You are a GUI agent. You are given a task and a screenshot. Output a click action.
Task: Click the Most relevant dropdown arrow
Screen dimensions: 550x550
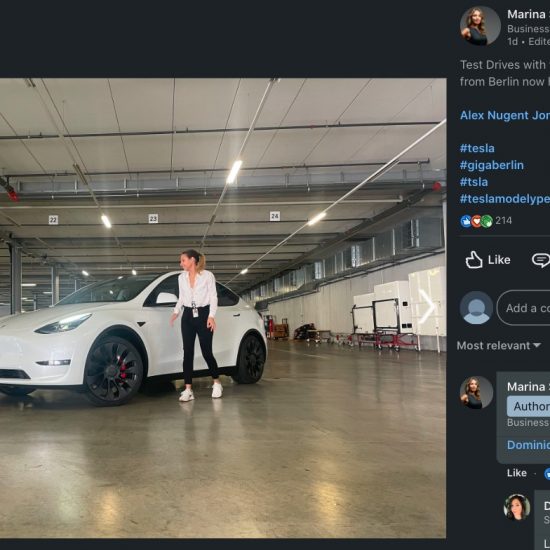coord(537,345)
